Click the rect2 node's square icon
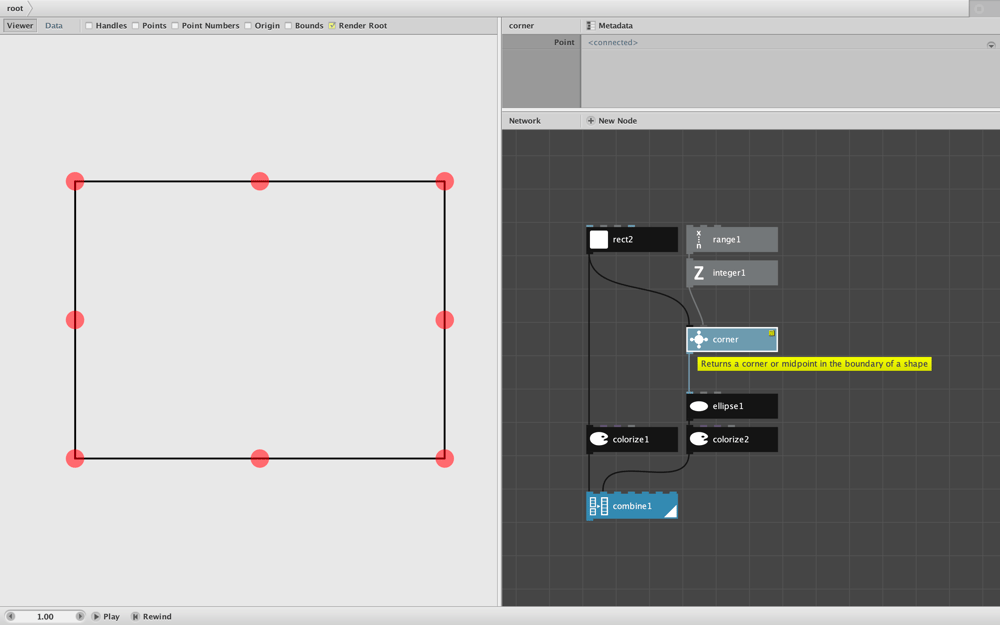 tap(598, 240)
